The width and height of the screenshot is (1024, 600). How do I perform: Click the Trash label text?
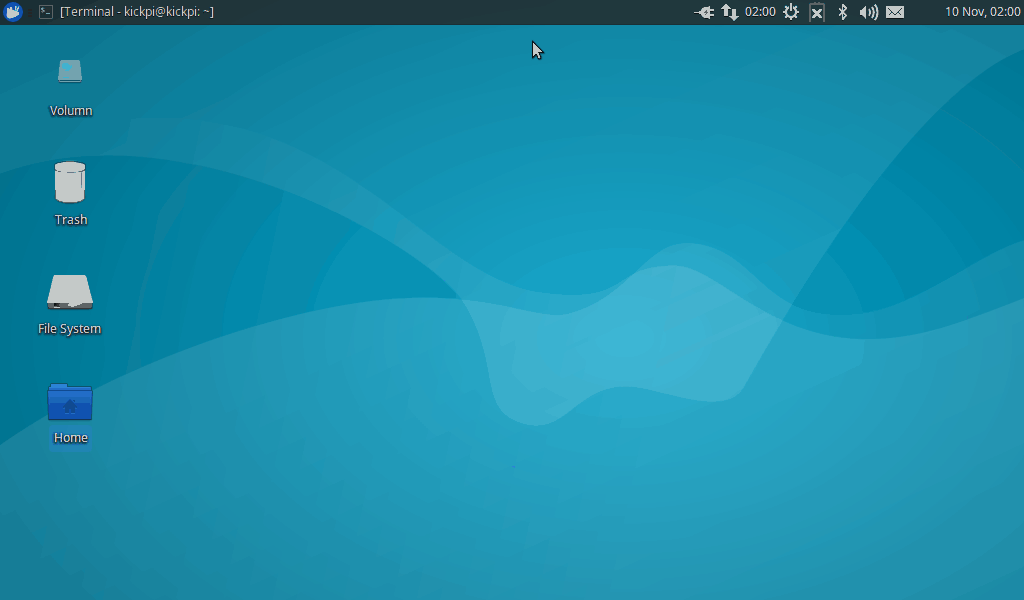point(70,220)
